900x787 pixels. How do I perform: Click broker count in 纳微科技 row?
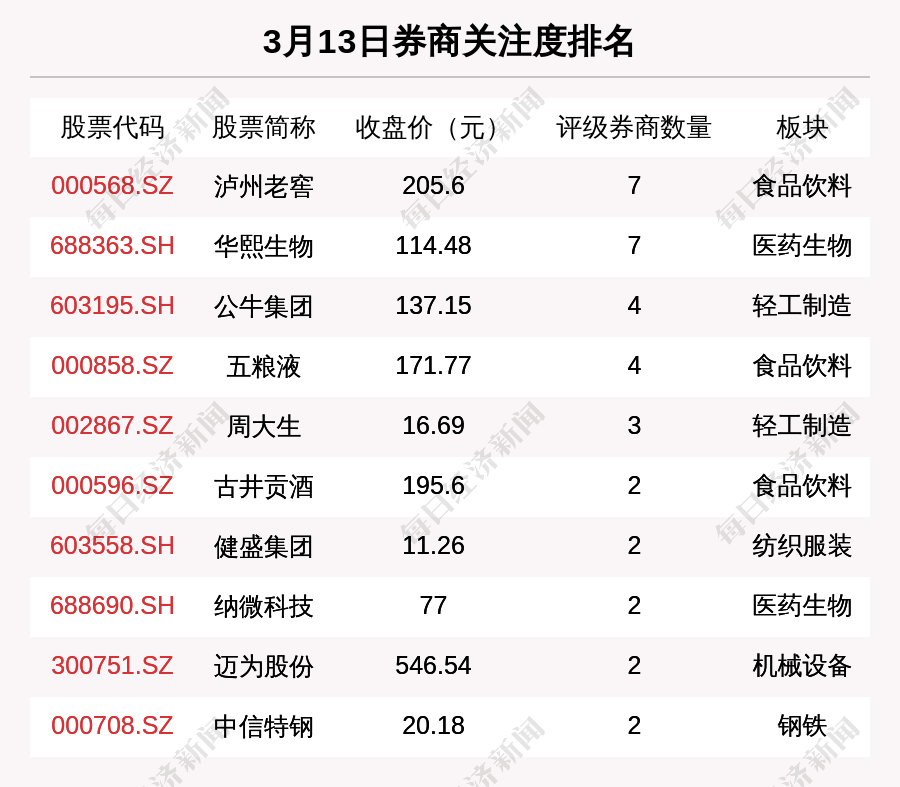pyautogui.click(x=634, y=606)
